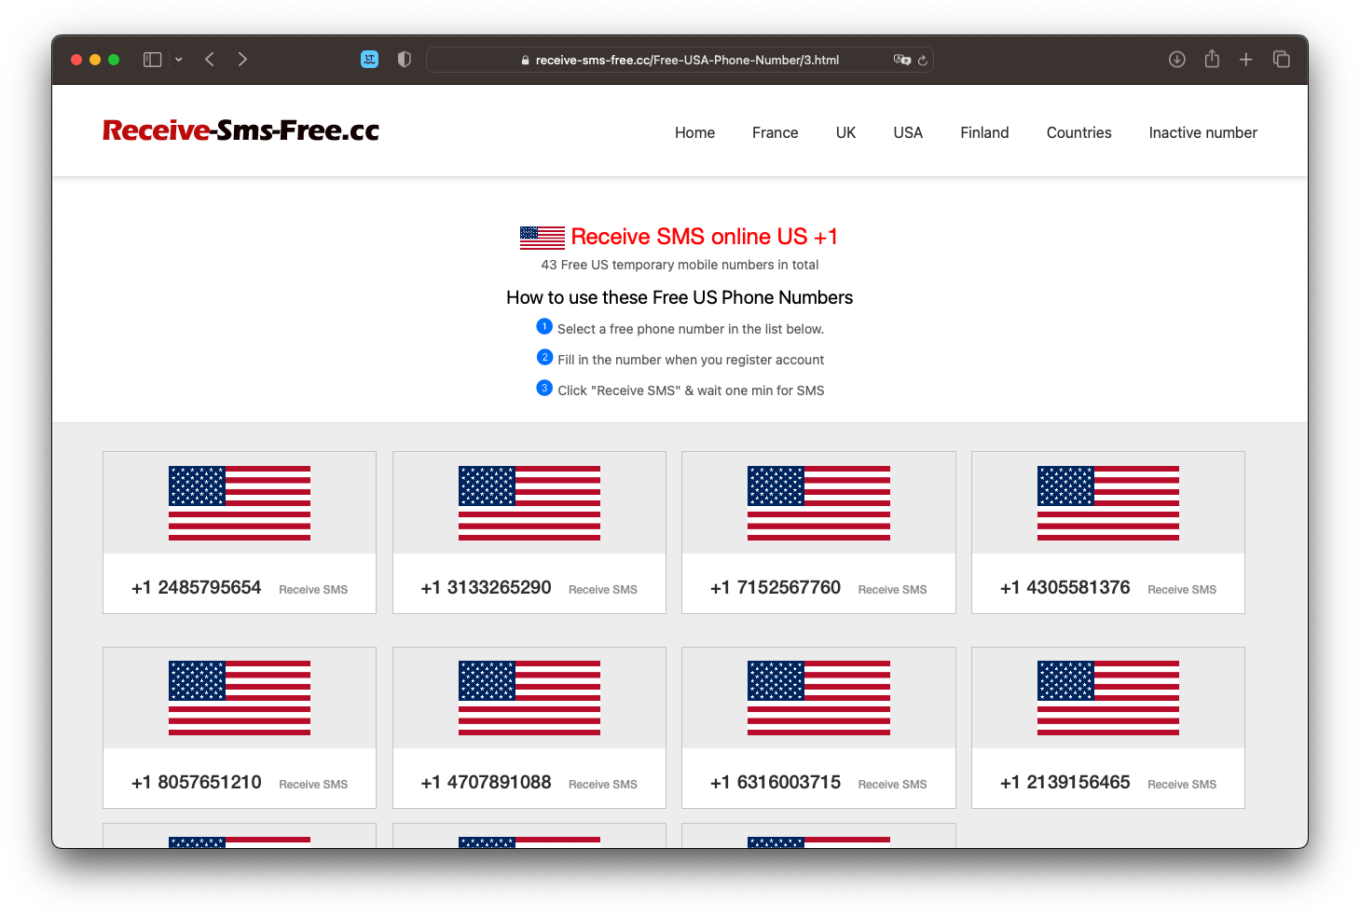Reload the page with refresh icon
This screenshot has width=1360, height=917.
(922, 60)
